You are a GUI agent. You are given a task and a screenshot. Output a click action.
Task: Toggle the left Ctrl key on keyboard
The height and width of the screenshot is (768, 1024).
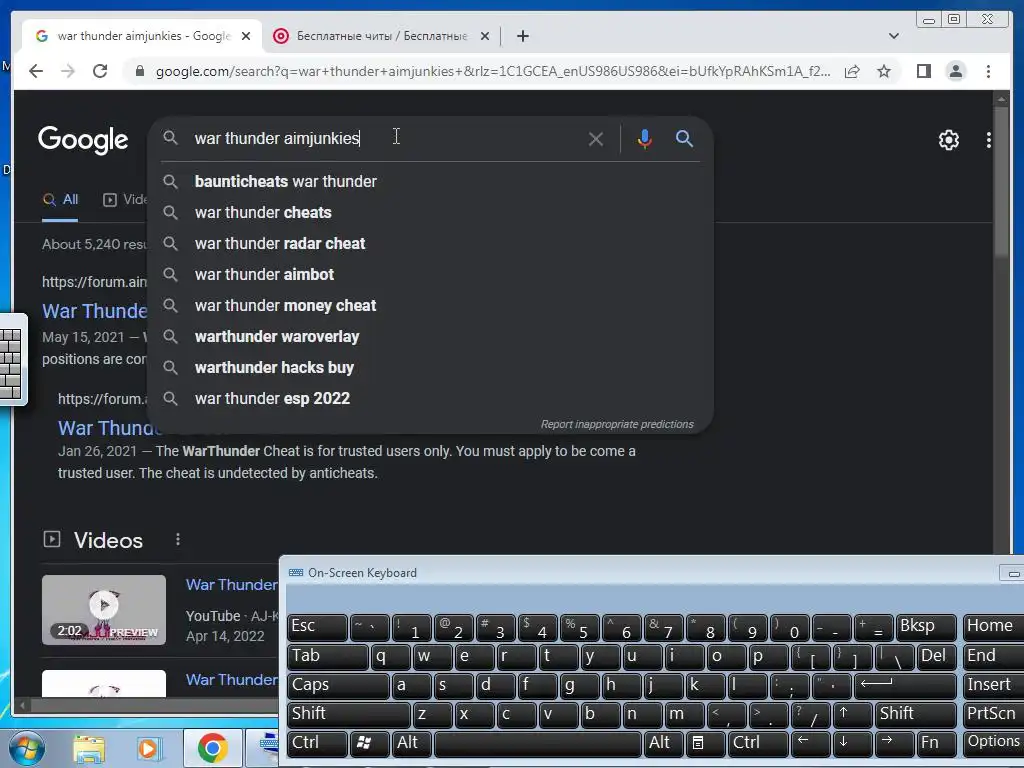(317, 743)
